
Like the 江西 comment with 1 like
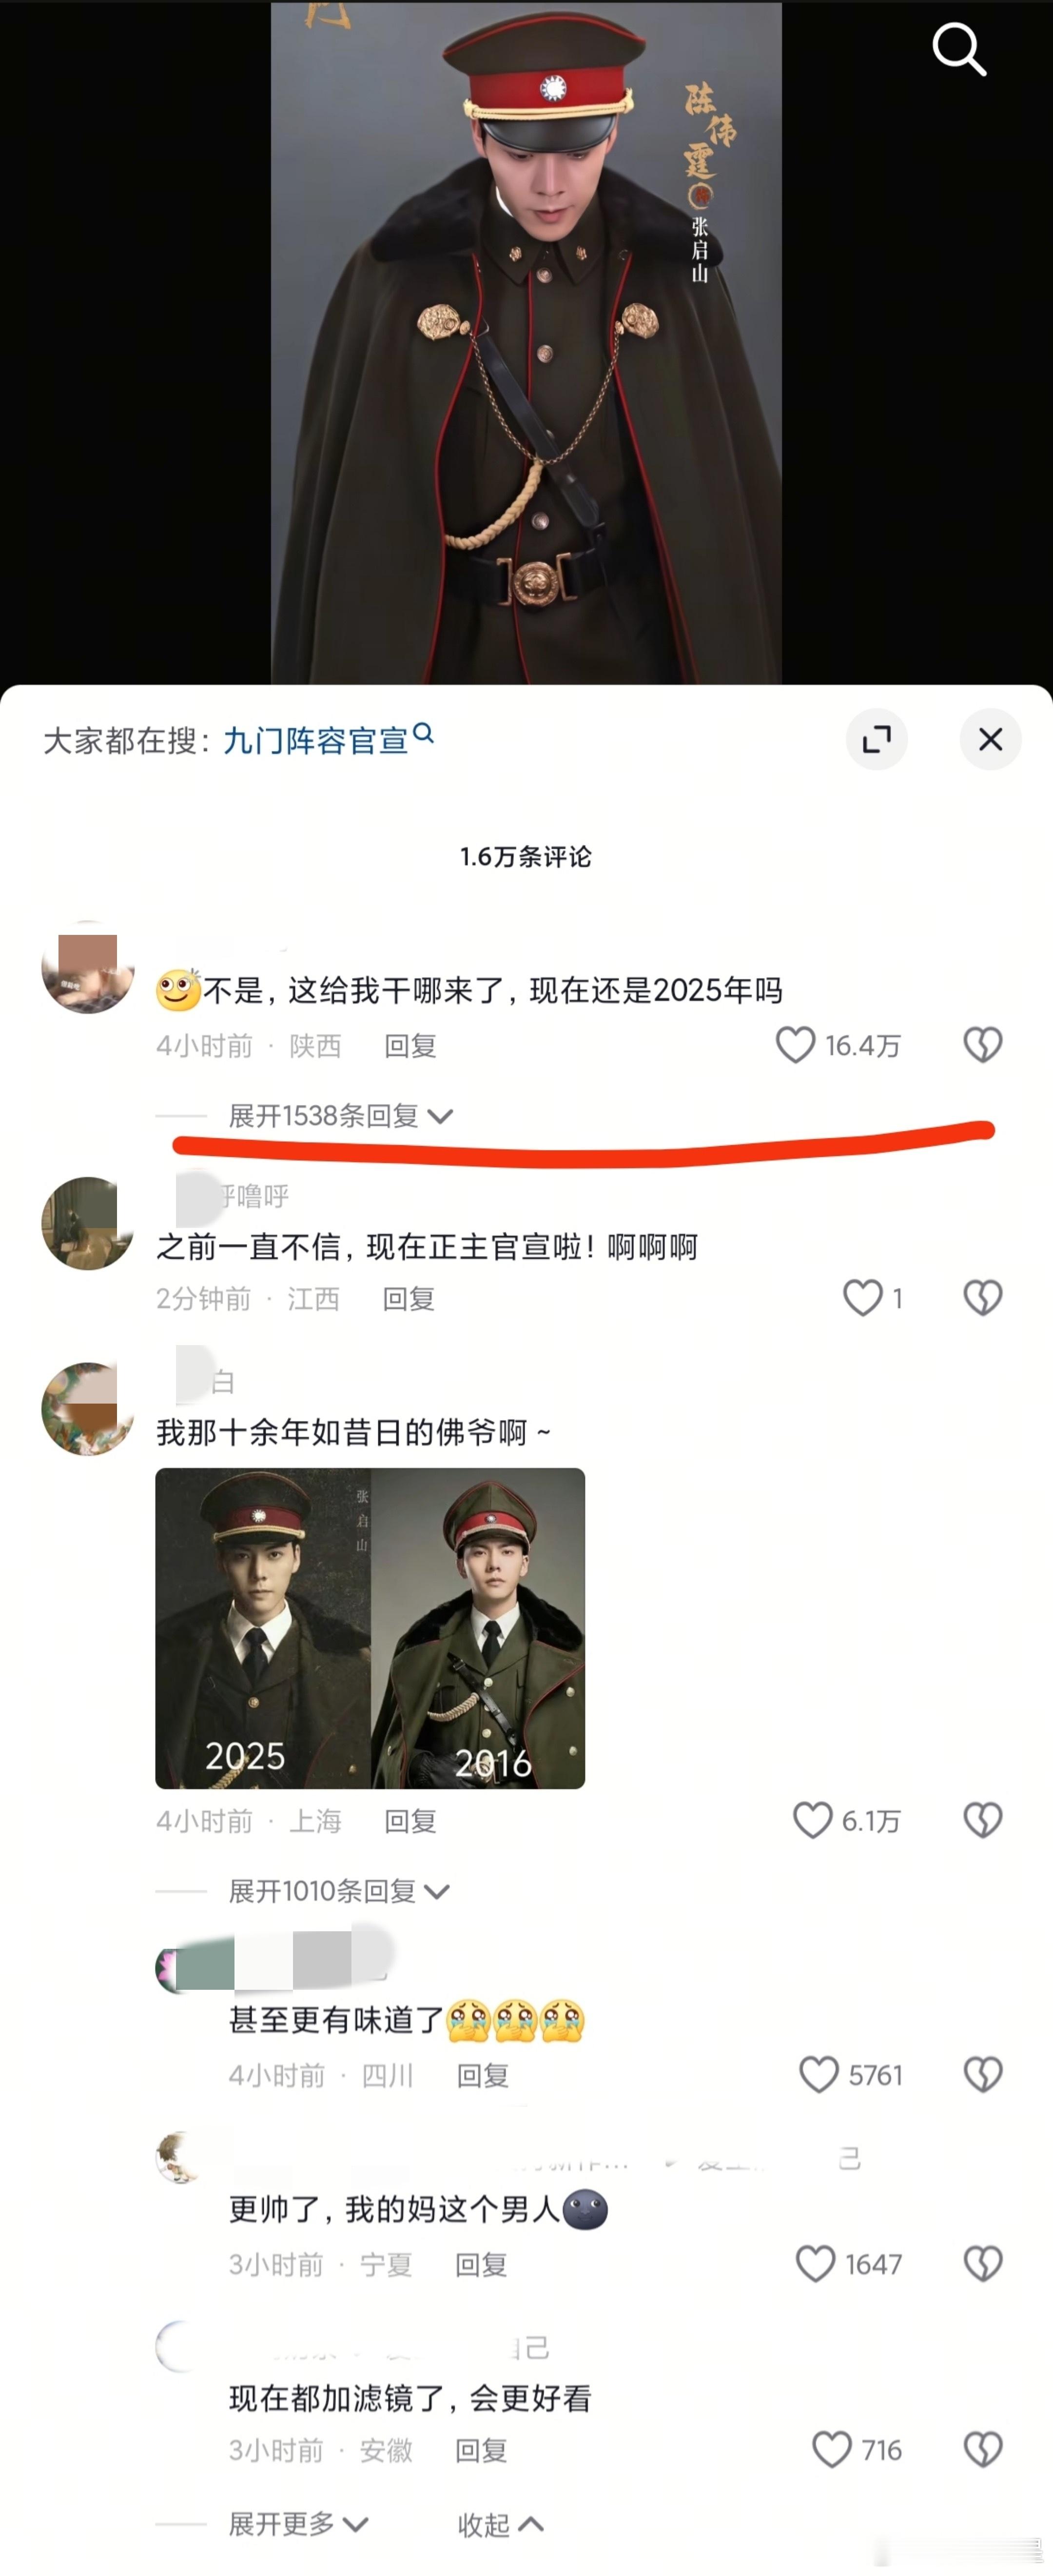862,1298
